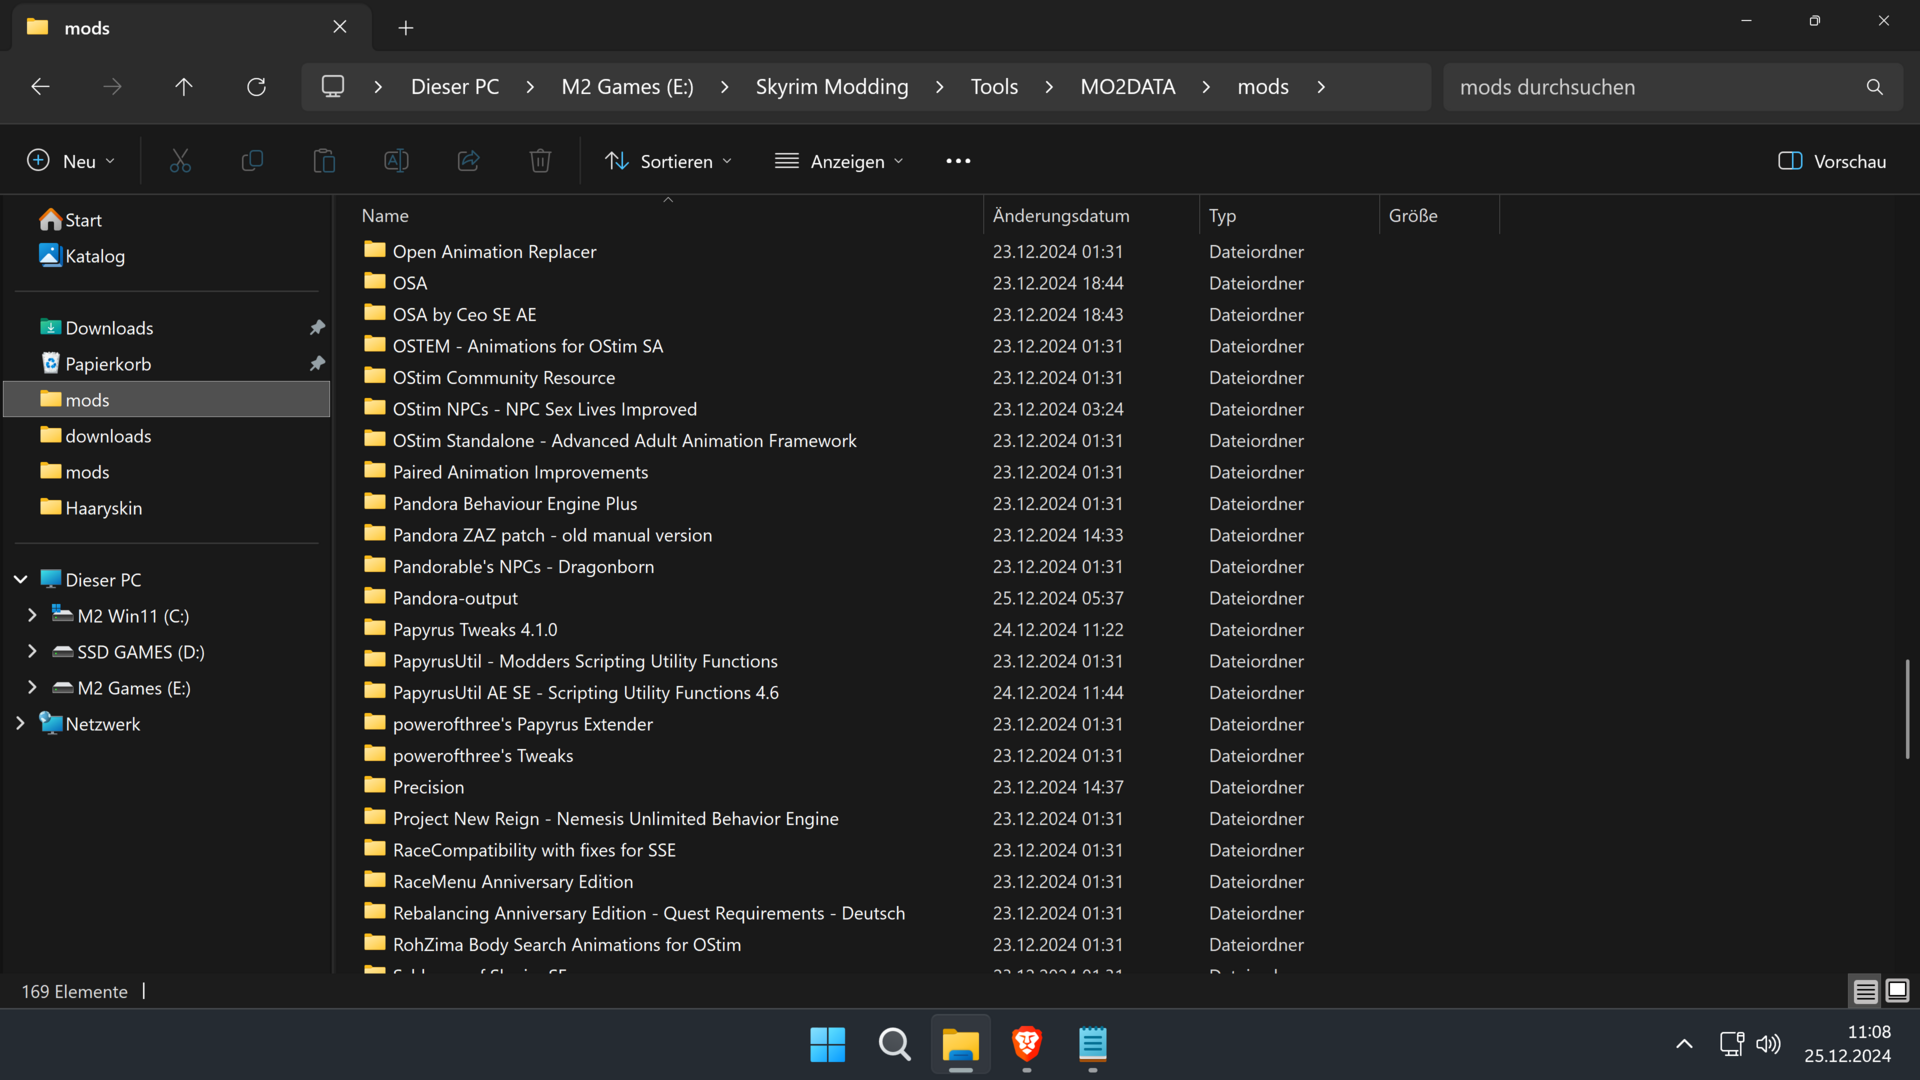Click File Explorer taskbar icon

pyautogui.click(x=961, y=1045)
